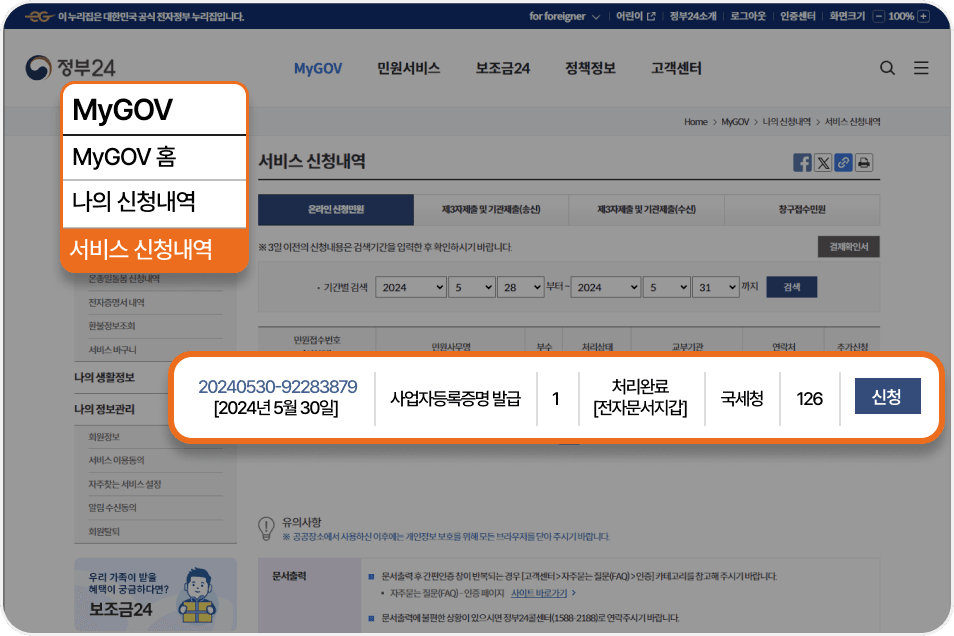Open the end day 31 dropdown
Viewport: 954px width, 636px height.
click(717, 287)
